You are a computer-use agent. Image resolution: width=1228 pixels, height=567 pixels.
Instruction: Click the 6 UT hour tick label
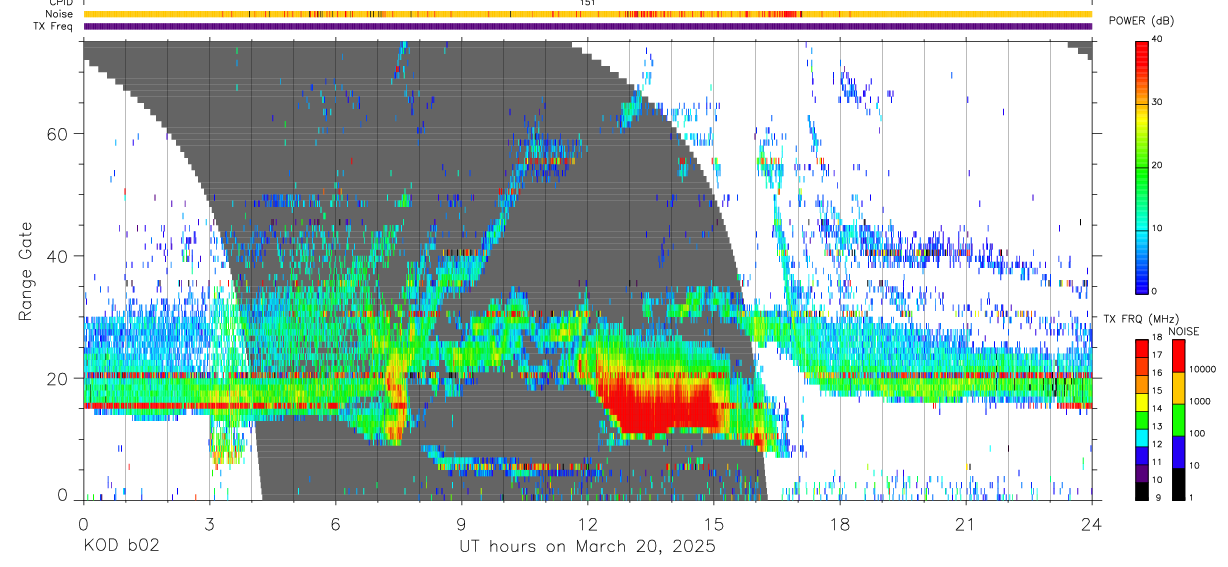coord(335,524)
